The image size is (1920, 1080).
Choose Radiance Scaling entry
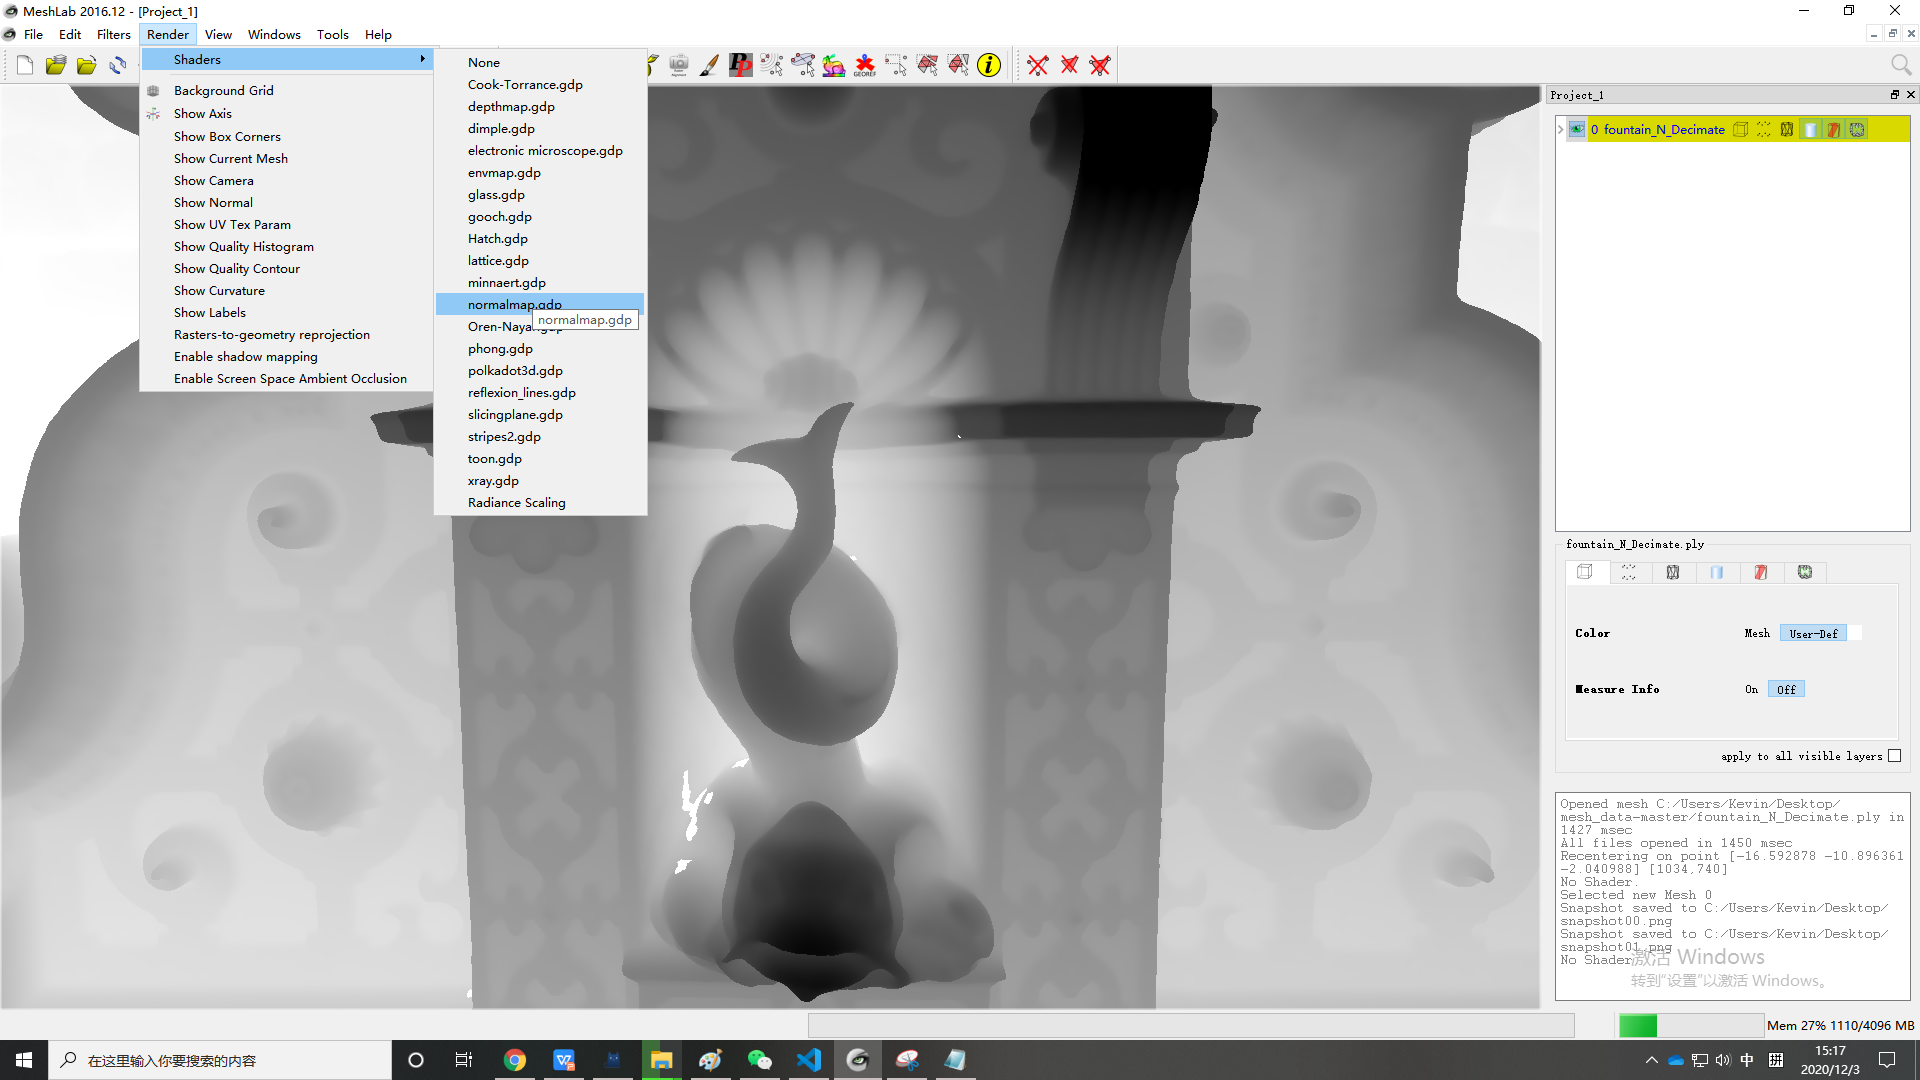pyautogui.click(x=540, y=502)
